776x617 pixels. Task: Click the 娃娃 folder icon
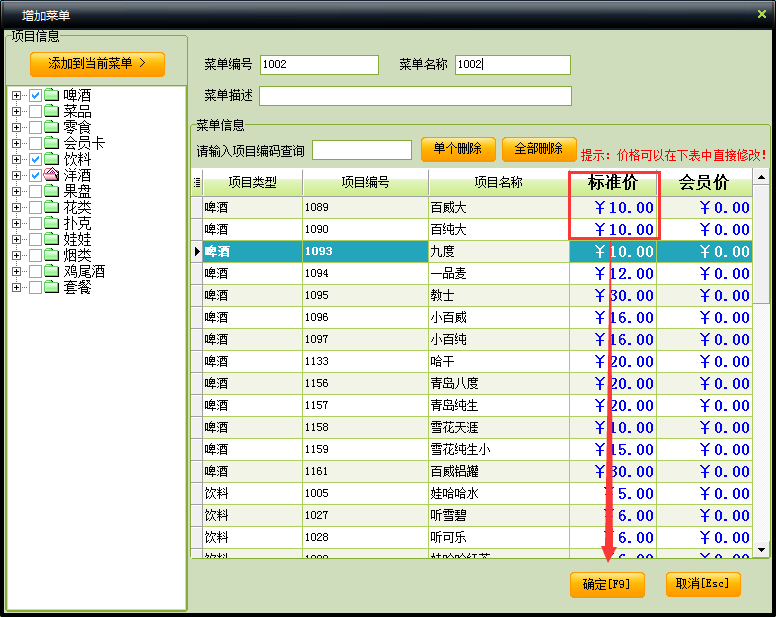pos(51,239)
